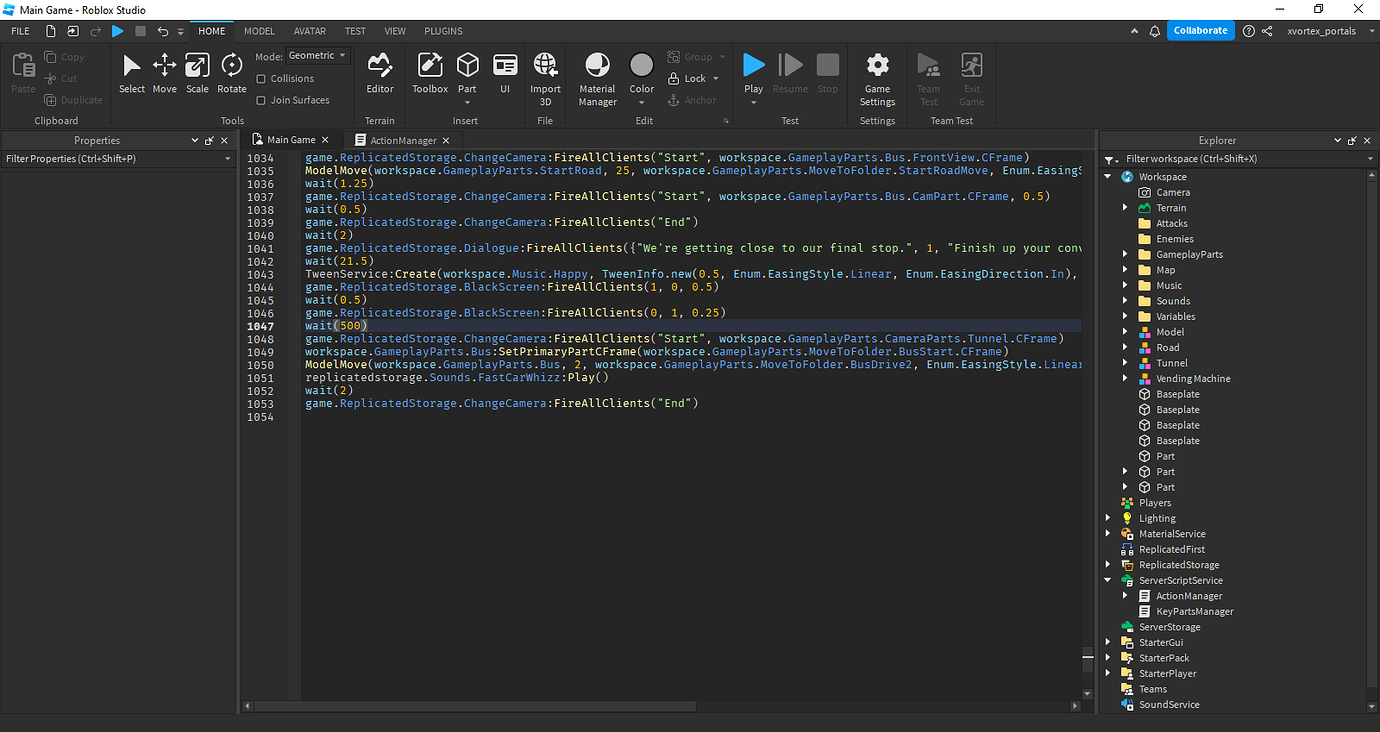Expand the ReplicatedStorage node
The image size is (1380, 732).
(1109, 565)
